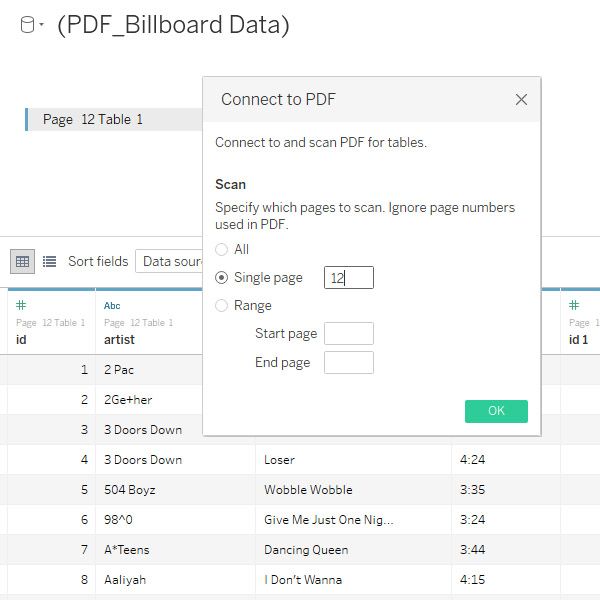Switch to the metadata list view icon

(49, 261)
